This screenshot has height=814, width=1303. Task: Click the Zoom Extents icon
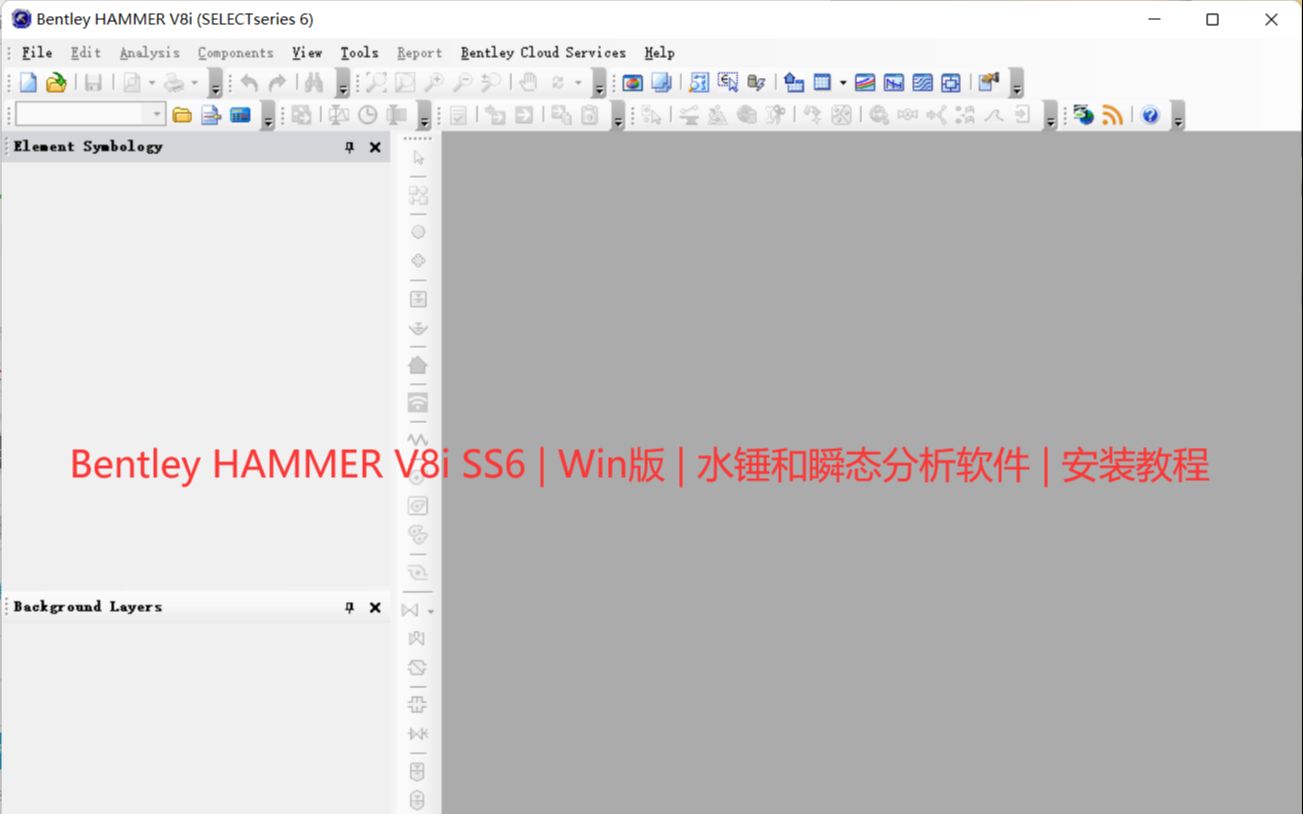click(x=376, y=82)
